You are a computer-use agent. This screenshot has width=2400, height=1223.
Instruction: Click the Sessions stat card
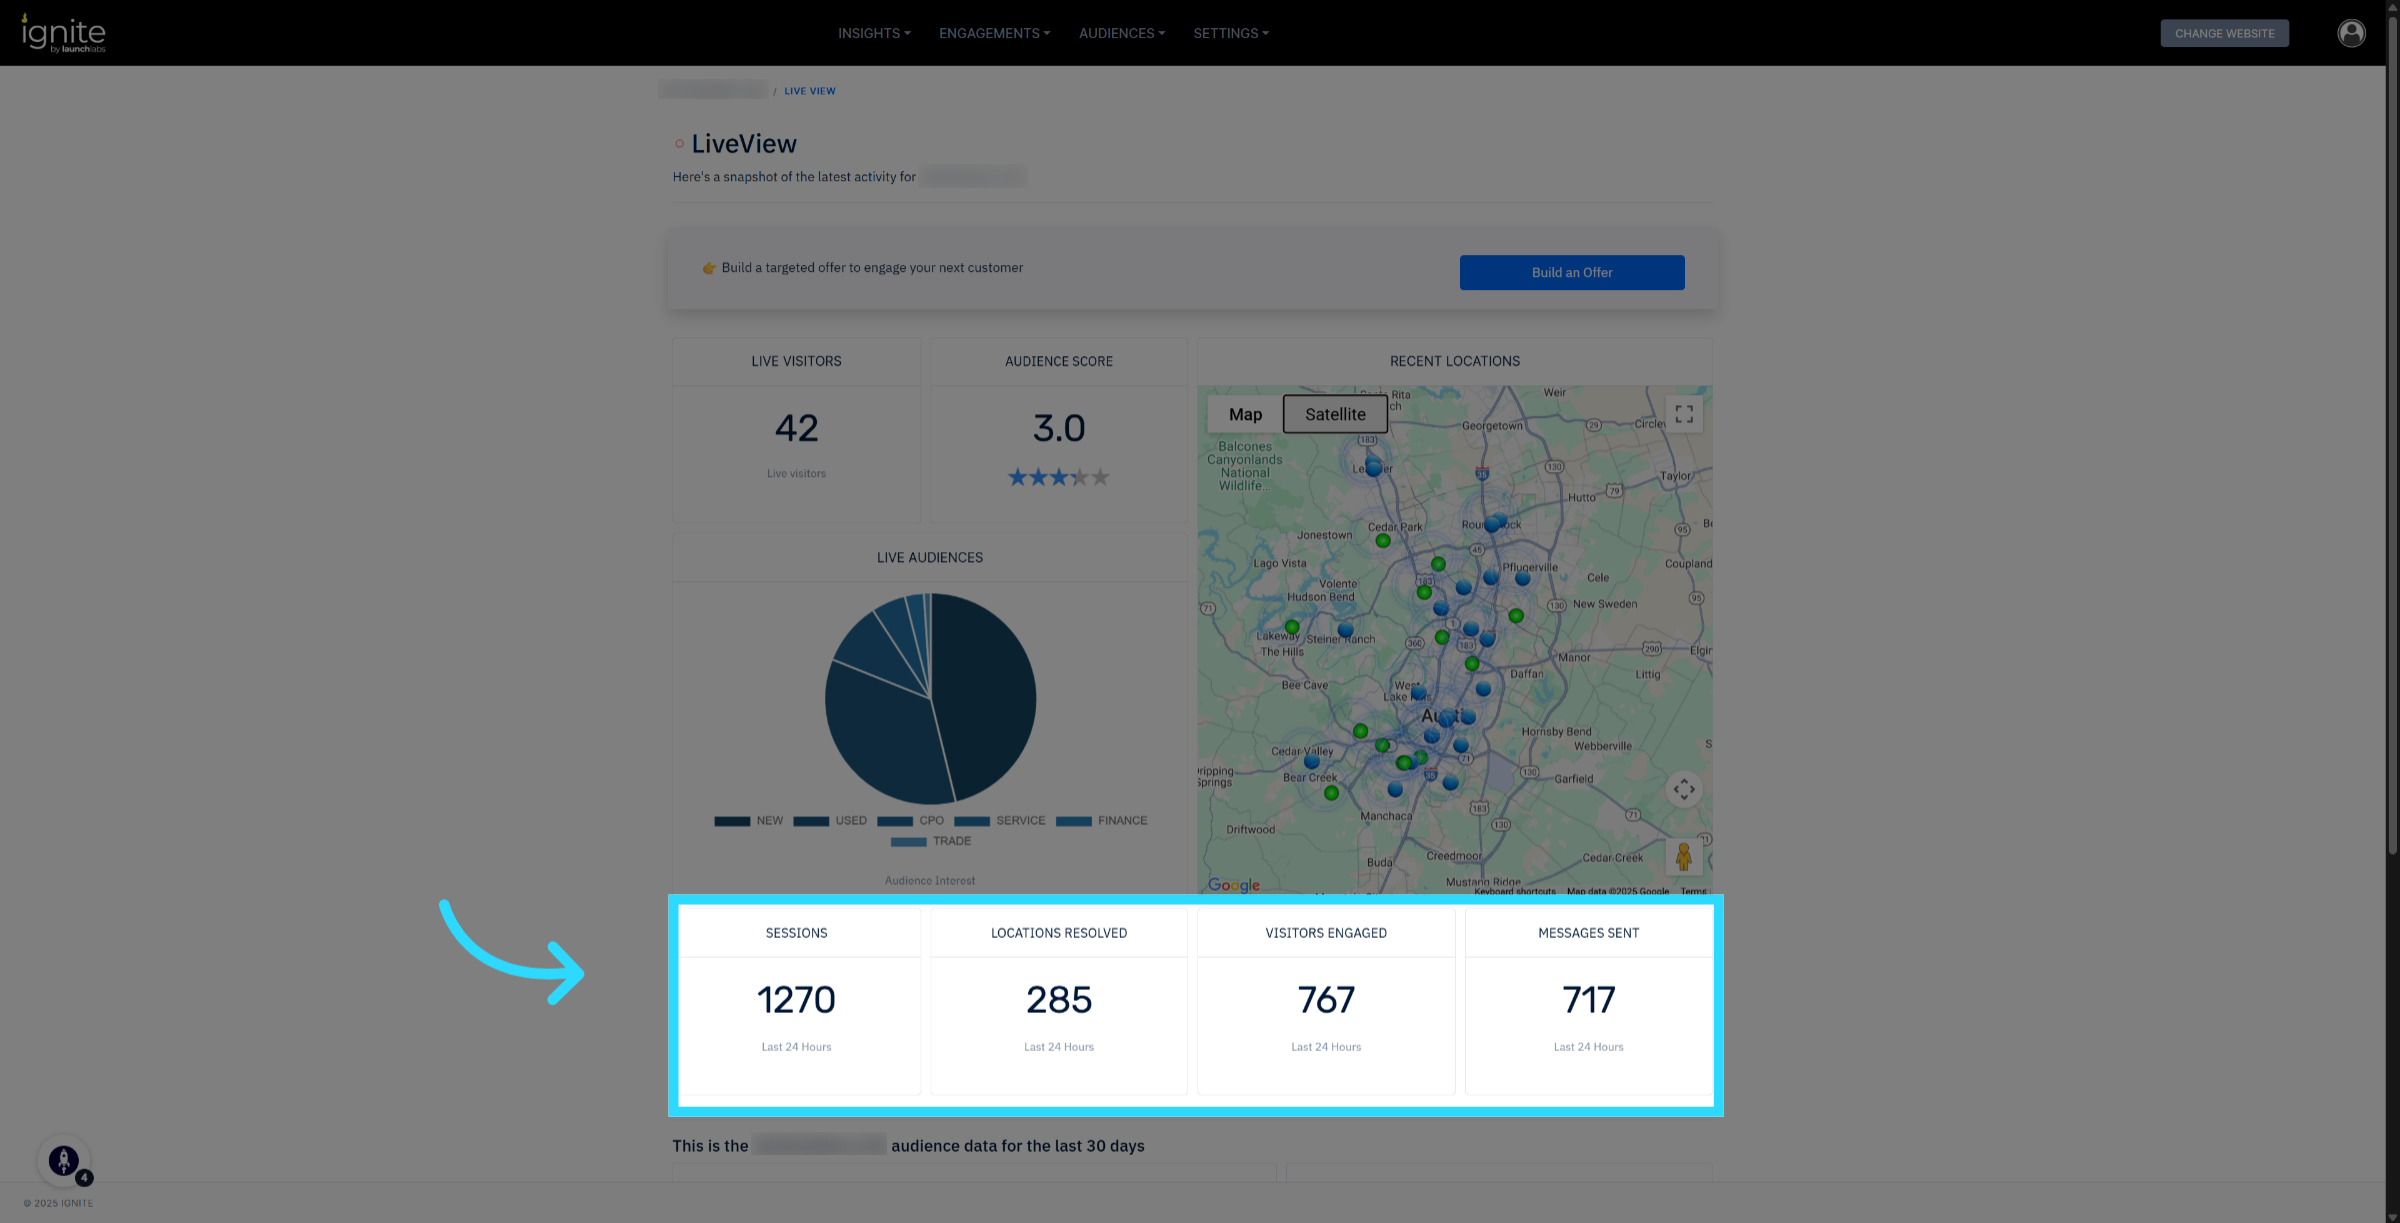coord(796,1000)
